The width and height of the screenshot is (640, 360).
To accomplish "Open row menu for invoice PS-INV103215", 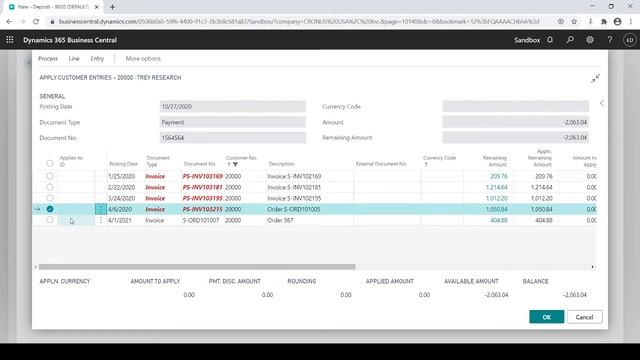I will point(101,209).
